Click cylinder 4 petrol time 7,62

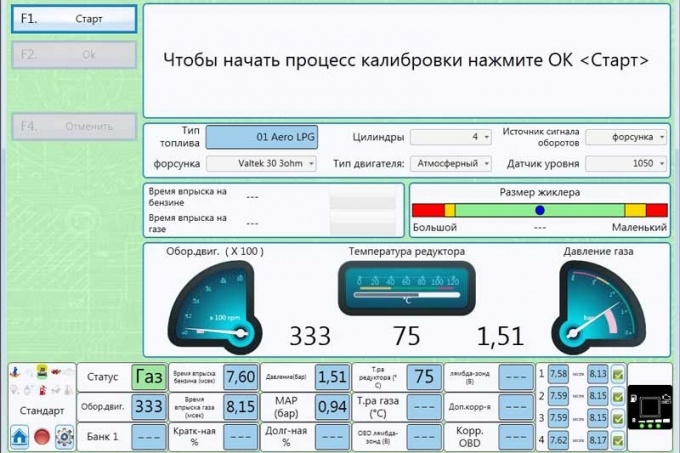pyautogui.click(x=558, y=440)
